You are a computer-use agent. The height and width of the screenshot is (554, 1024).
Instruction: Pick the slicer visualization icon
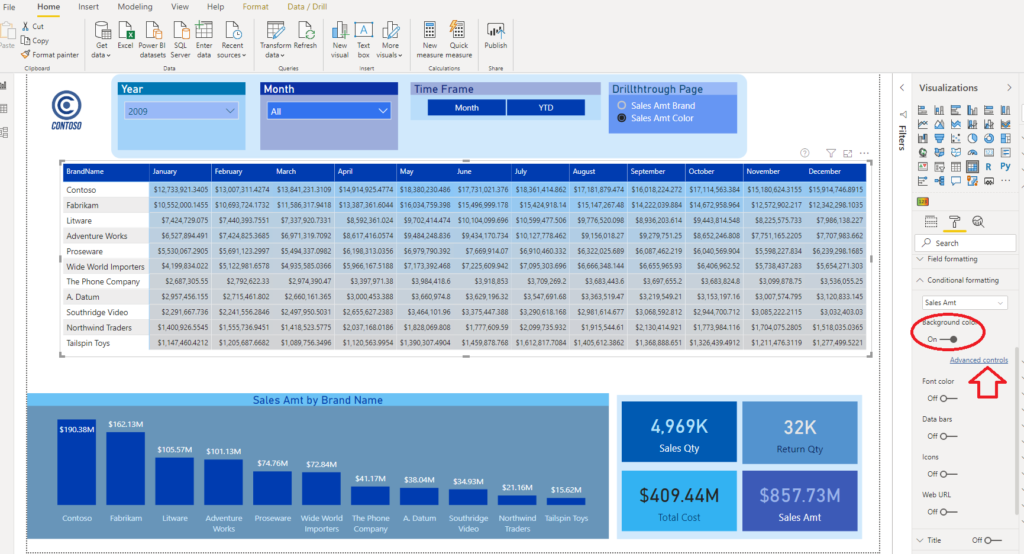point(939,167)
